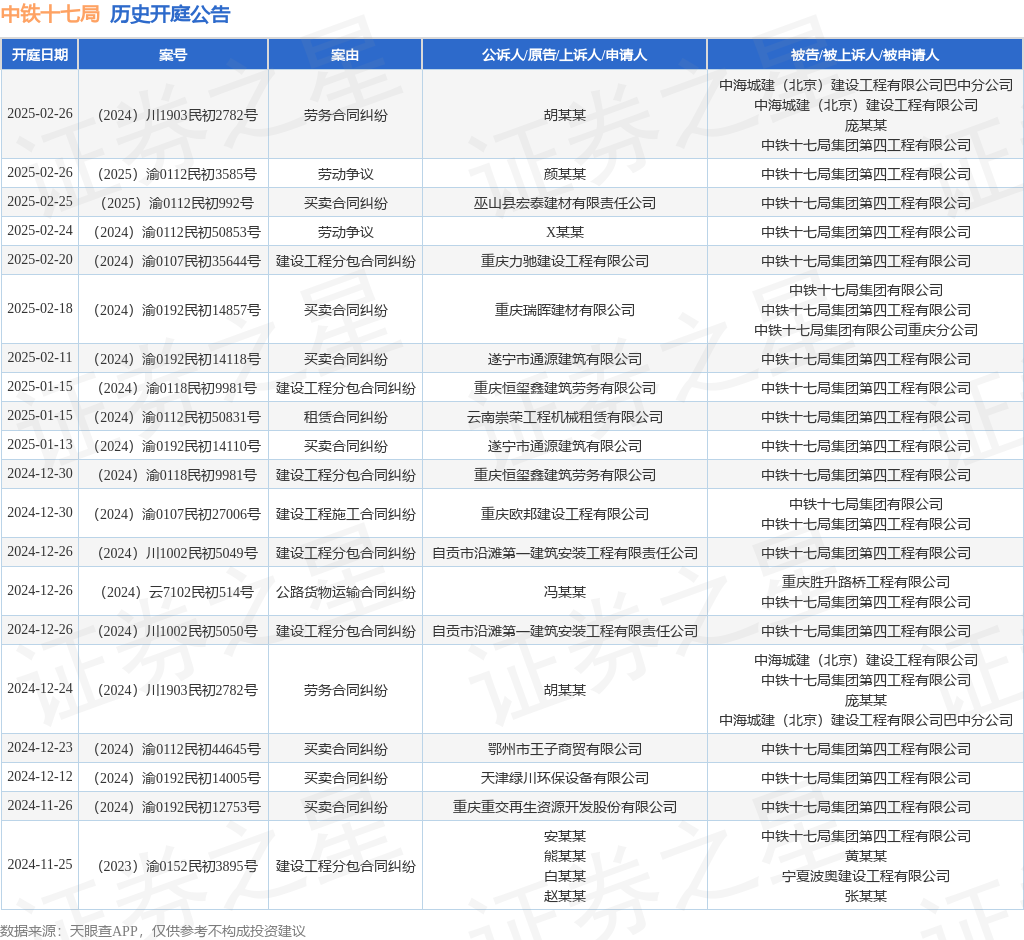1024x940 pixels.
Task: Click defendant 张某某
Action: (x=866, y=896)
